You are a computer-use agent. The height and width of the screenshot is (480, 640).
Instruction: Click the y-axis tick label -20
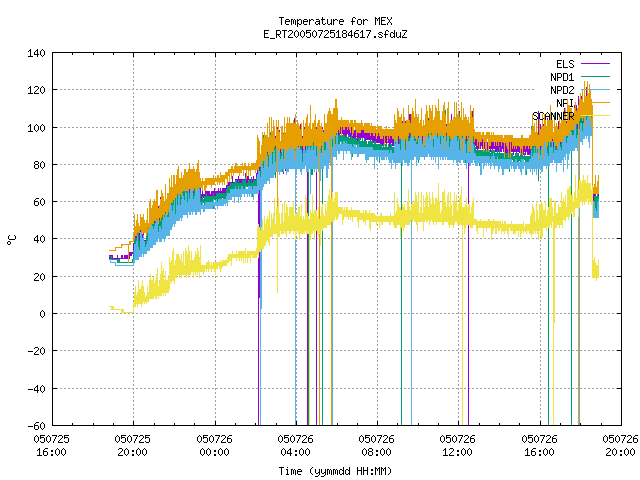[x=36, y=351]
